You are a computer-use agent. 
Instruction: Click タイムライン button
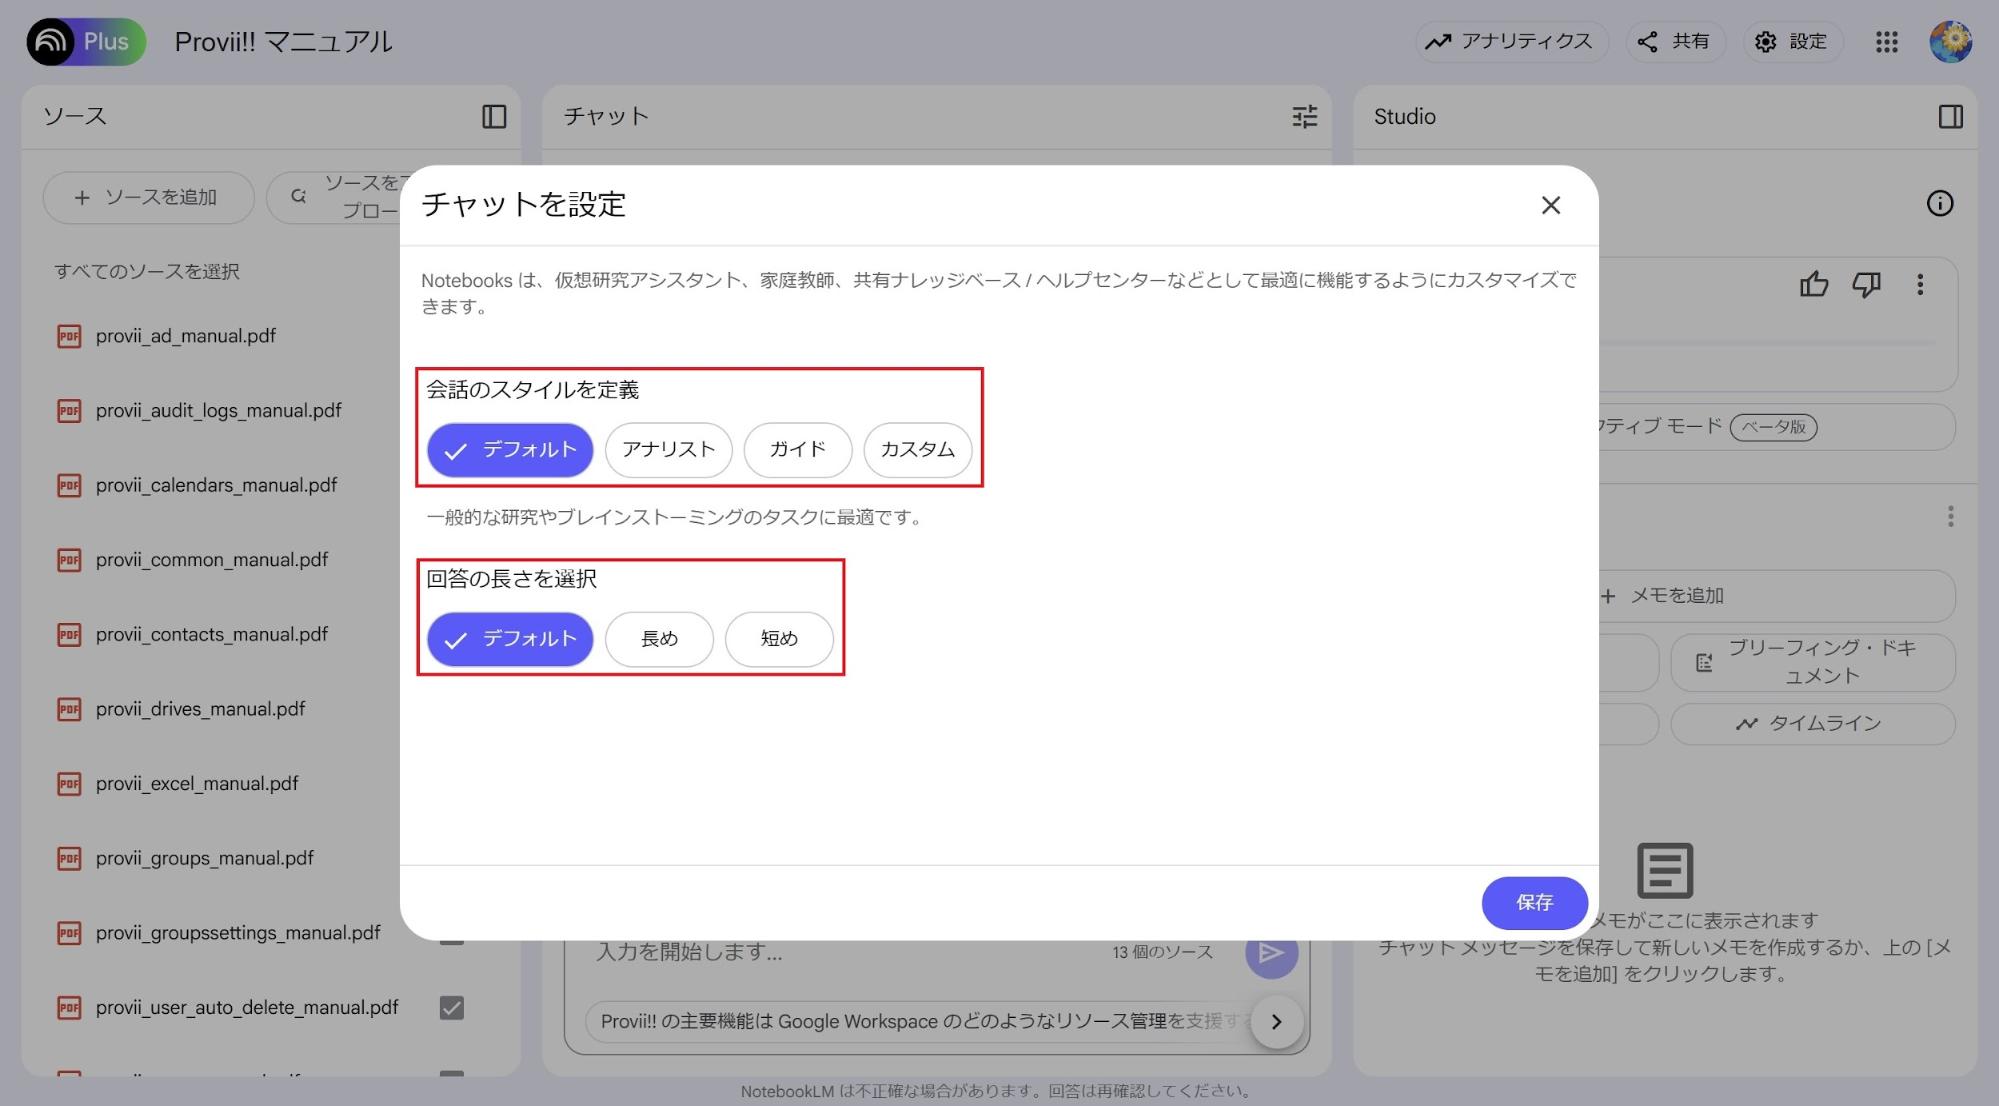pyautogui.click(x=1812, y=724)
